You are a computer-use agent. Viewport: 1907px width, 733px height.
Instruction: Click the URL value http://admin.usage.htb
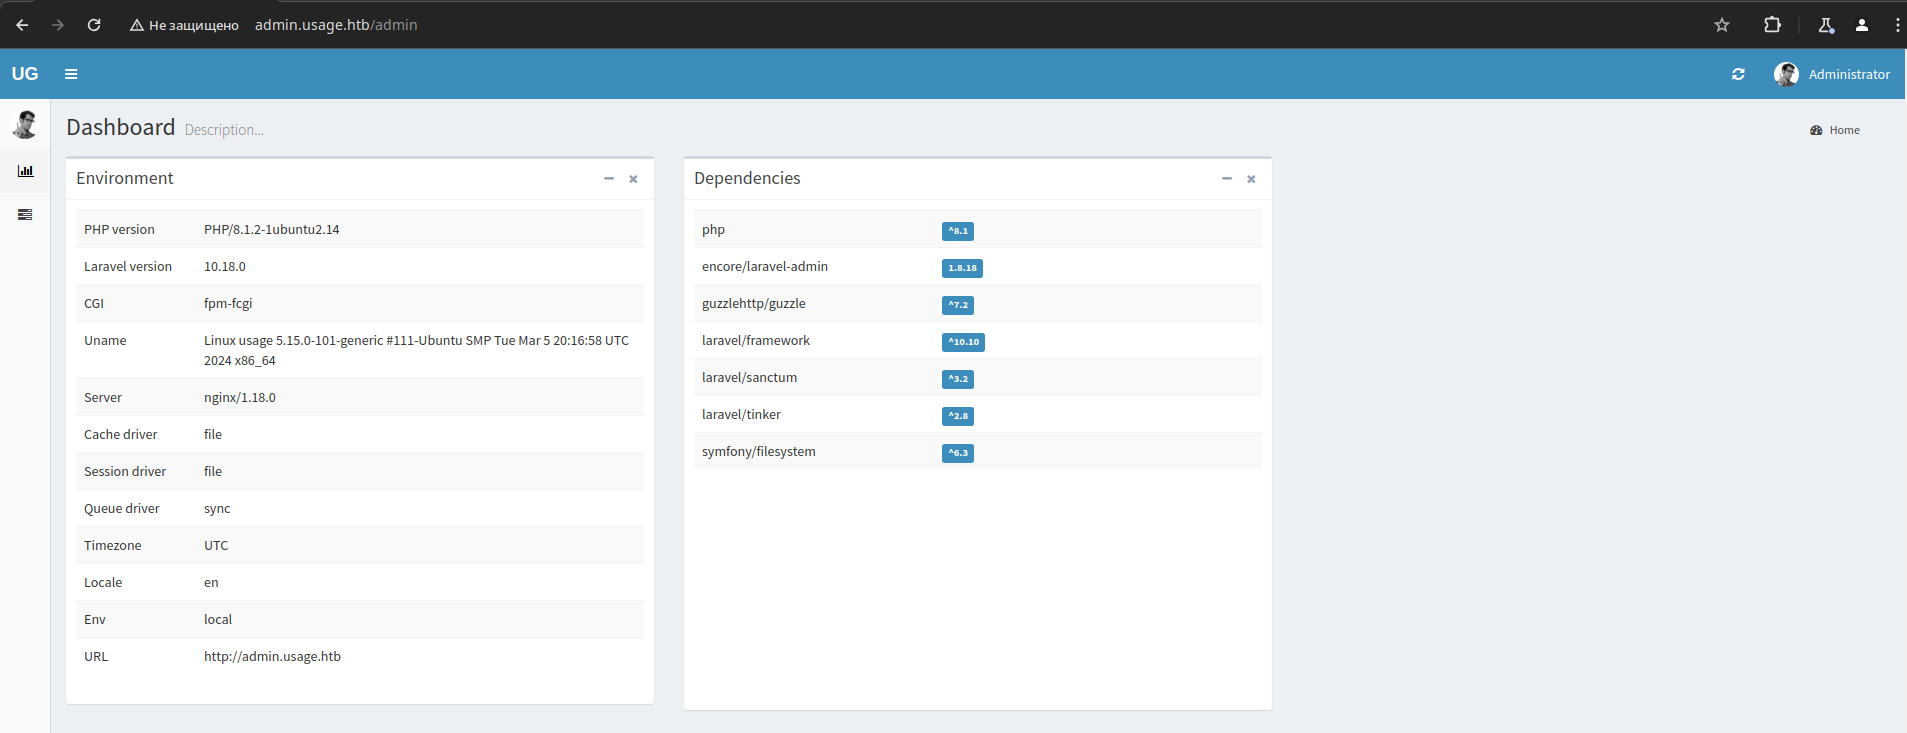point(272,656)
